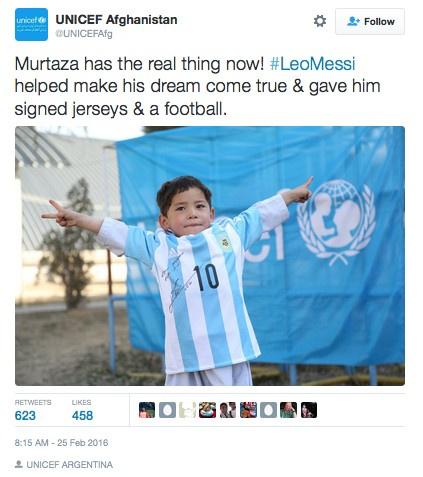Click the Follow button
The height and width of the screenshot is (477, 423).
tap(370, 22)
